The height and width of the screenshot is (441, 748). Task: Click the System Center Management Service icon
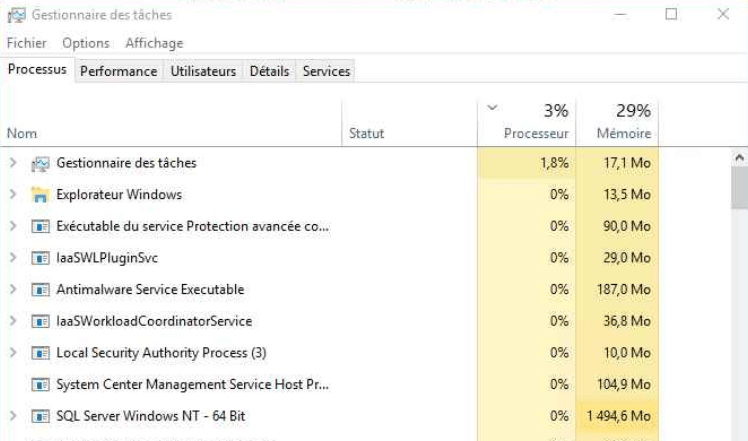41,385
